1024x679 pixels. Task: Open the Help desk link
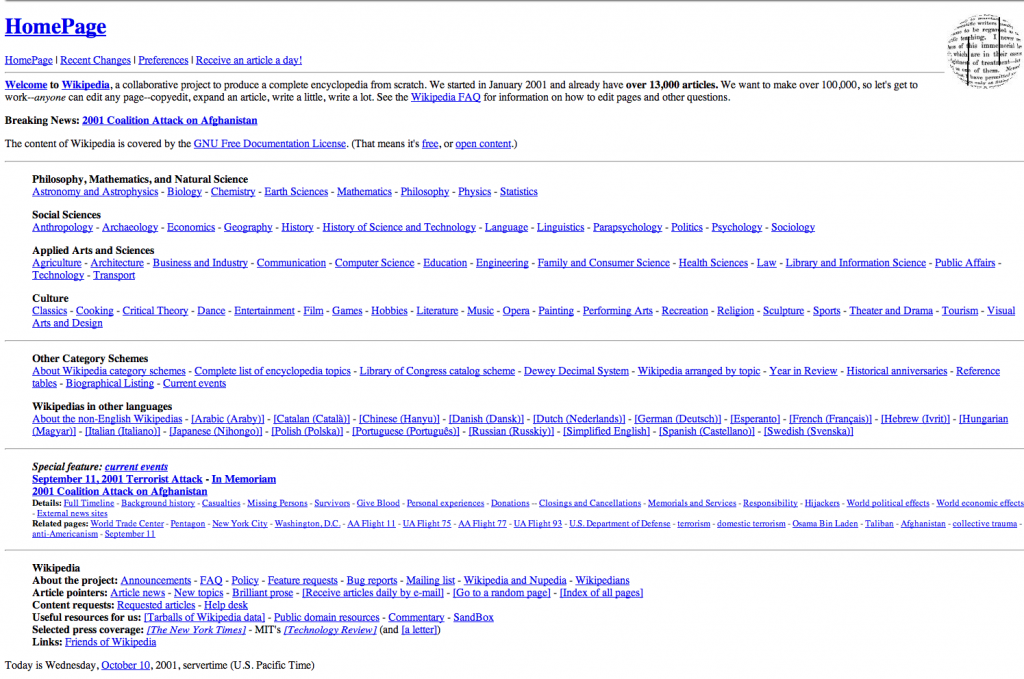coord(226,605)
